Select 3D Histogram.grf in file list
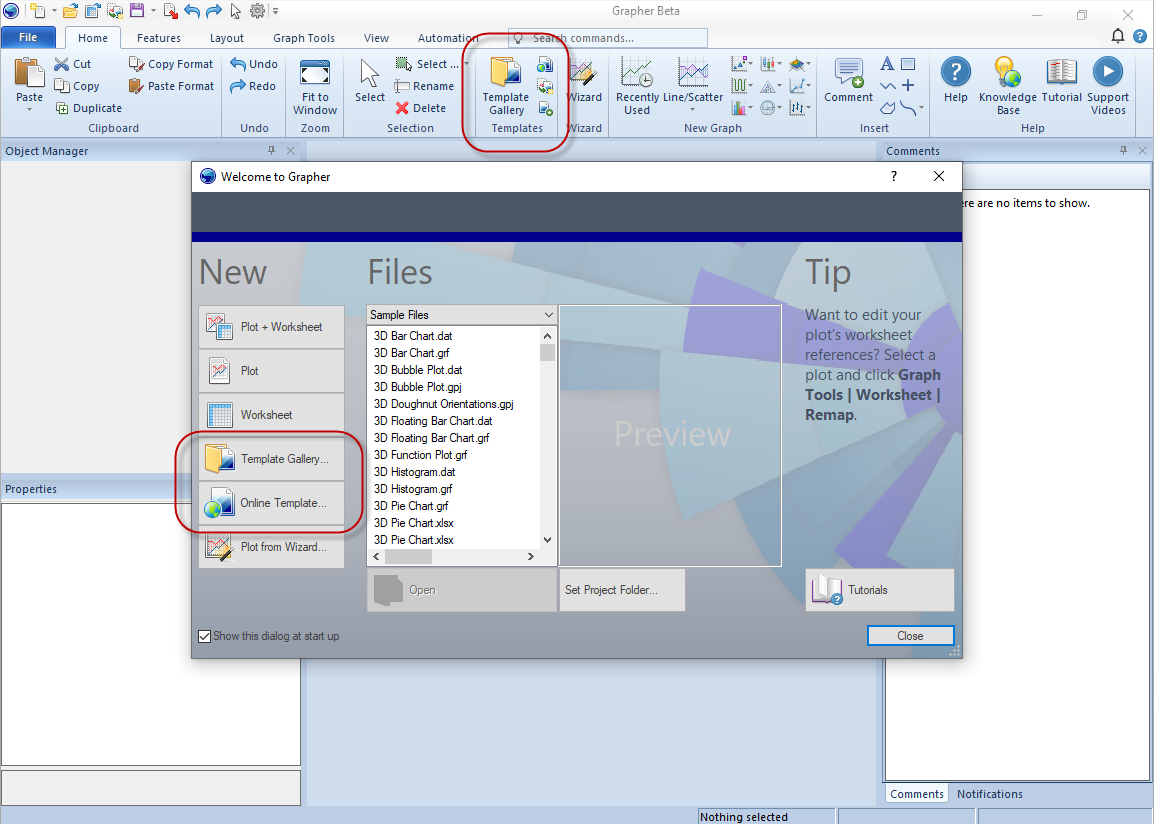Image resolution: width=1154 pixels, height=824 pixels. (x=413, y=489)
